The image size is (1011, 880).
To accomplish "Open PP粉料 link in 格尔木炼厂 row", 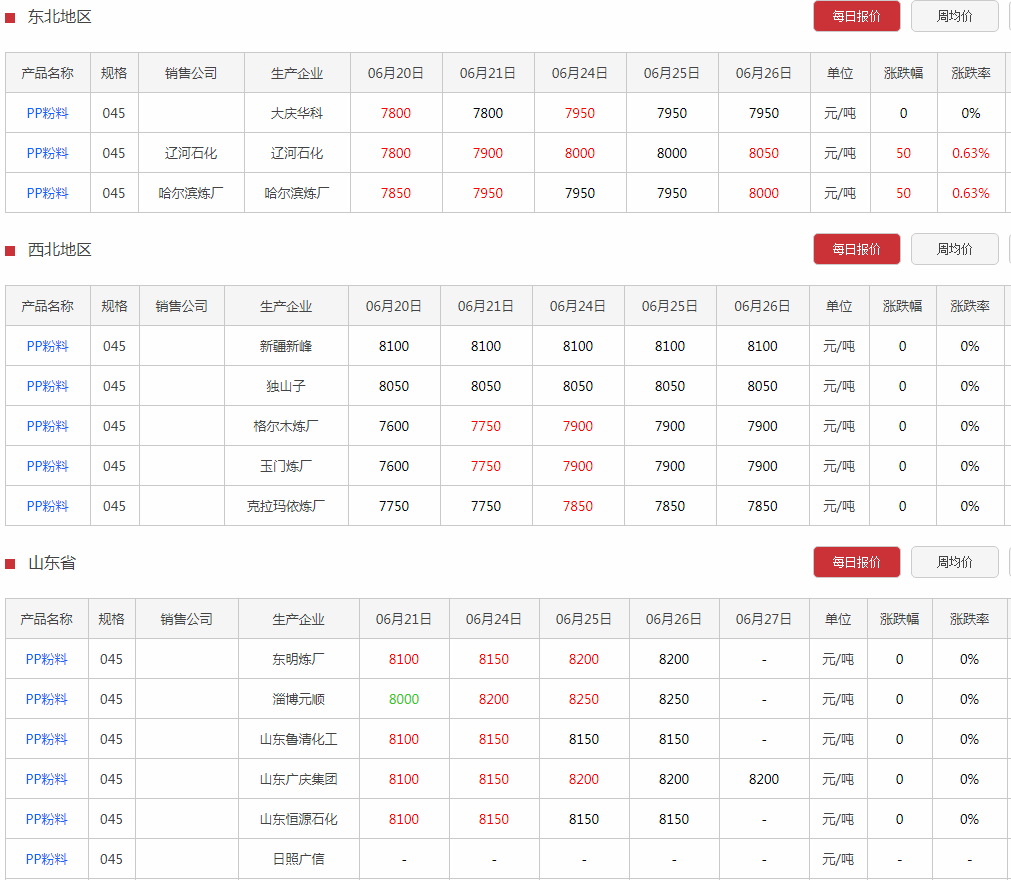I will point(47,426).
